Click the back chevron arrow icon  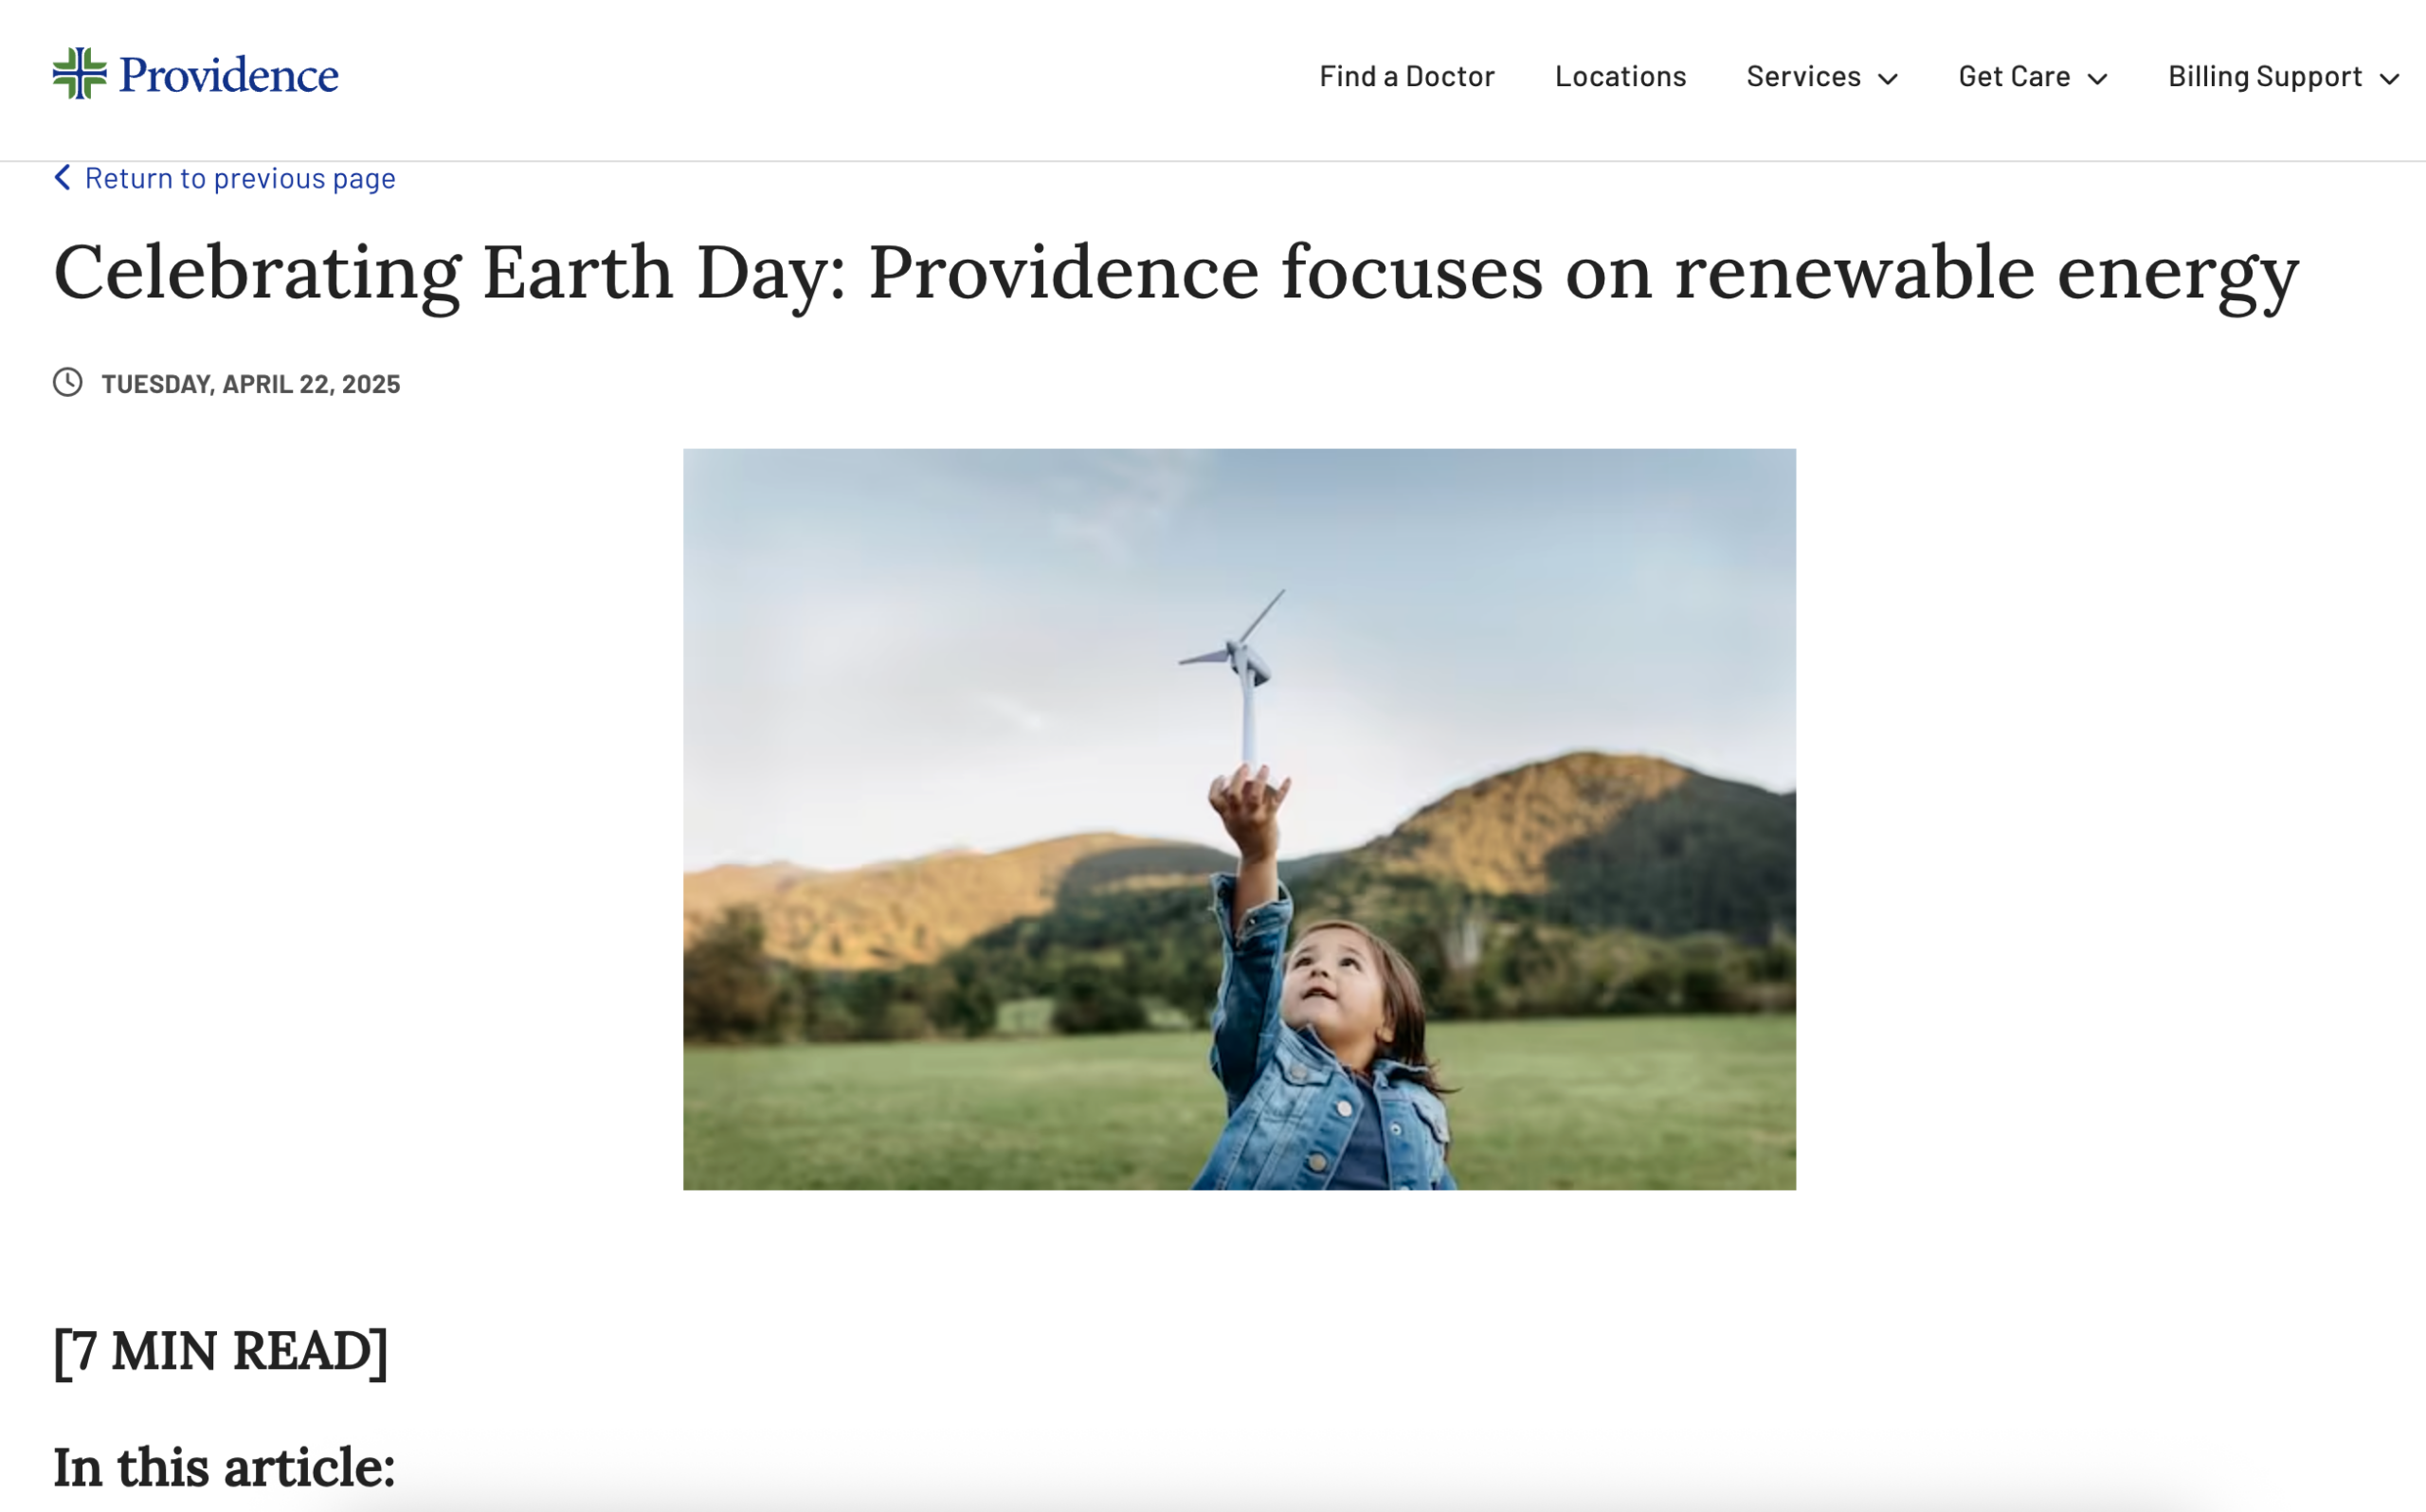63,178
